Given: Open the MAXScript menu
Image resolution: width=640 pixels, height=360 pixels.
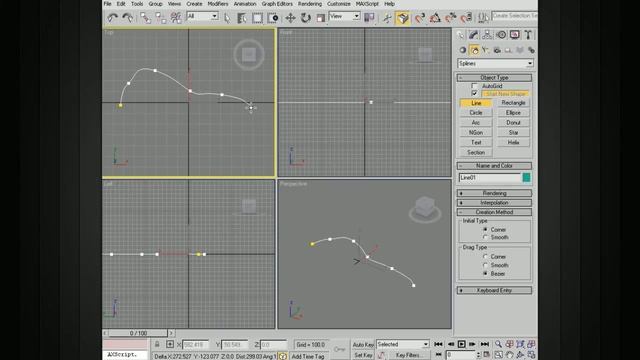Looking at the screenshot, I should tap(367, 4).
